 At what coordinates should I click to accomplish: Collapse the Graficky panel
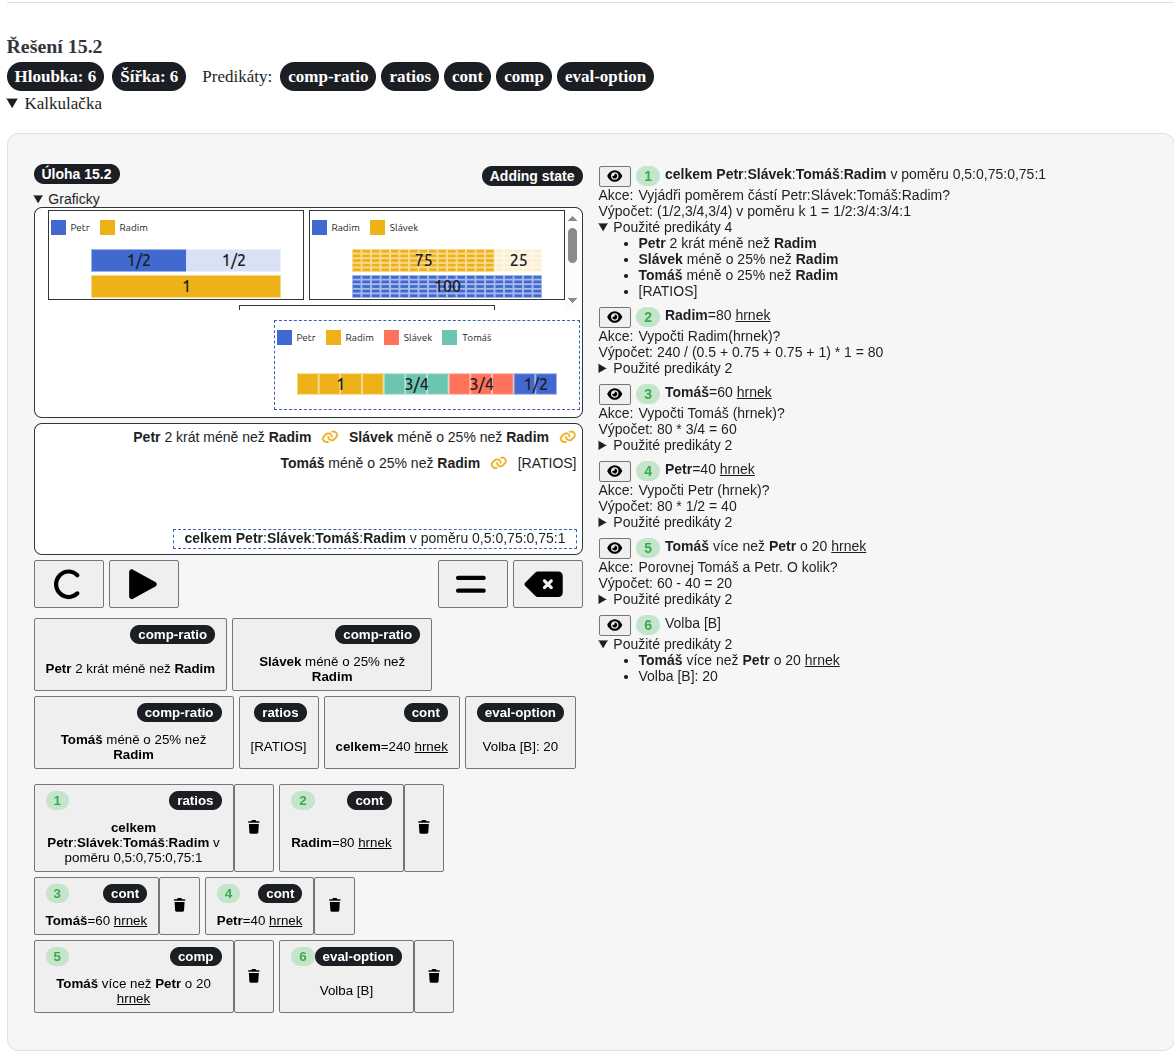point(39,199)
